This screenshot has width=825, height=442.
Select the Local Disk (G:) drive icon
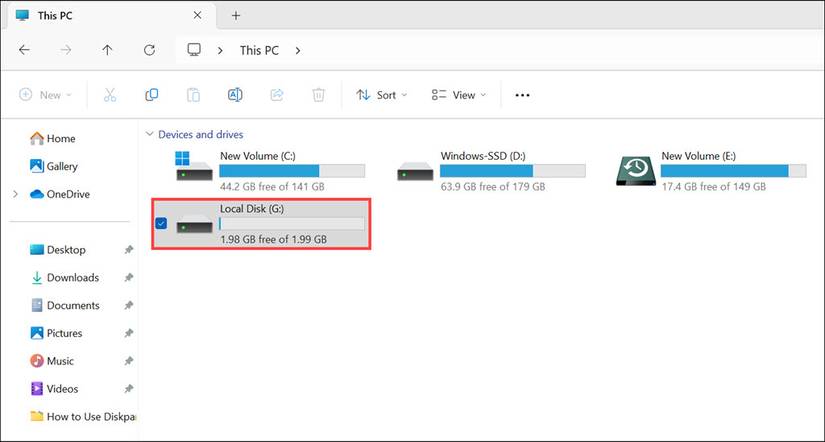point(194,224)
